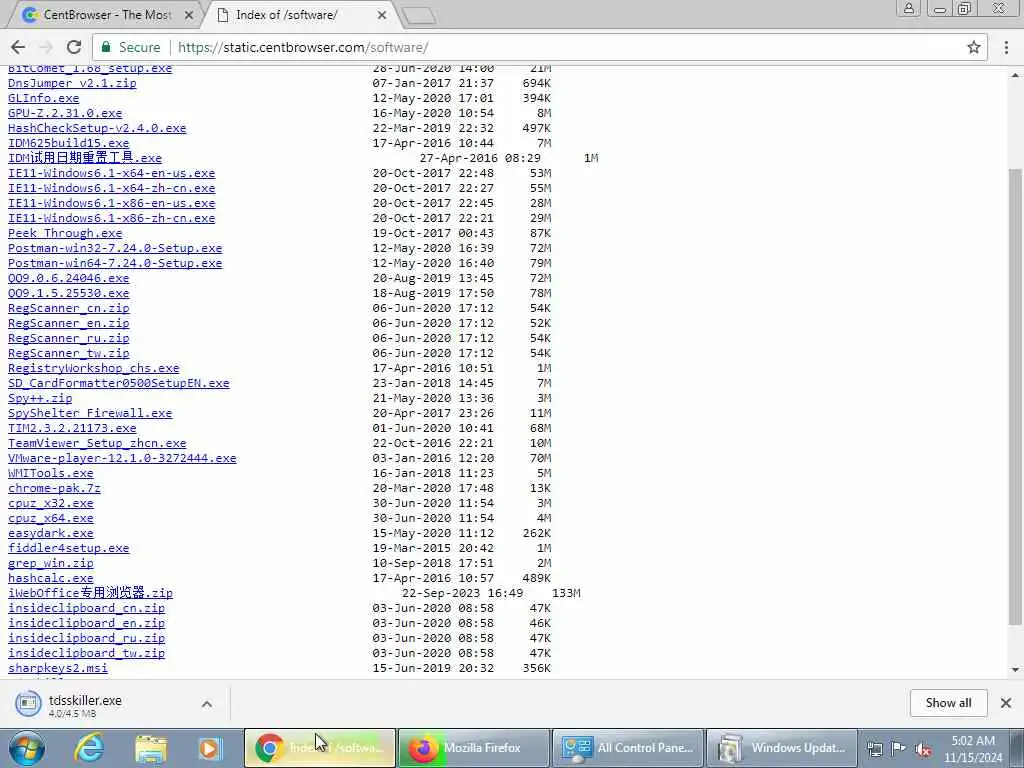
Task: Click the muted volume tray icon
Action: pos(923,749)
